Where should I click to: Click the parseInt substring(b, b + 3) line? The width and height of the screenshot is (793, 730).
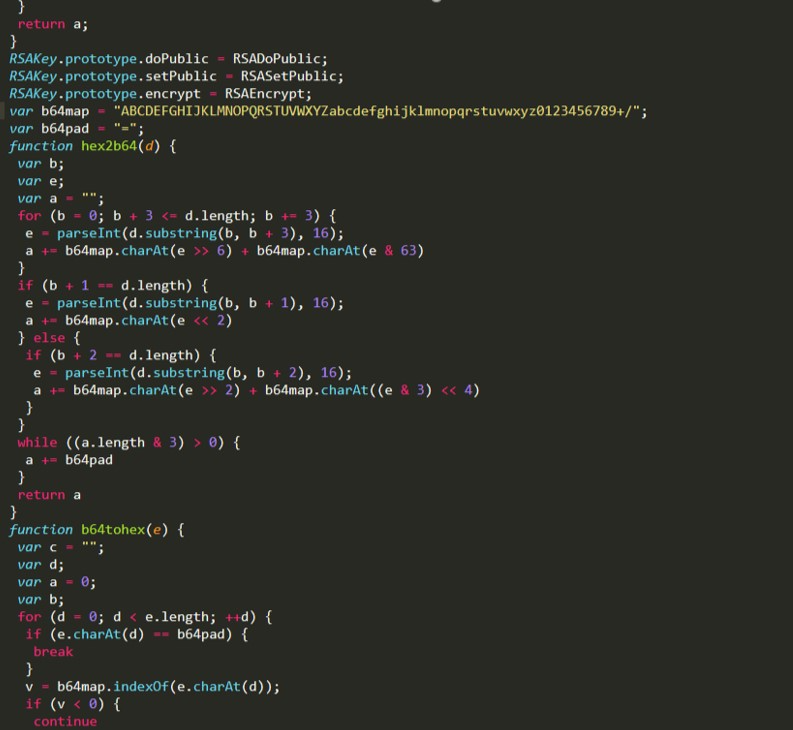pyautogui.click(x=185, y=233)
